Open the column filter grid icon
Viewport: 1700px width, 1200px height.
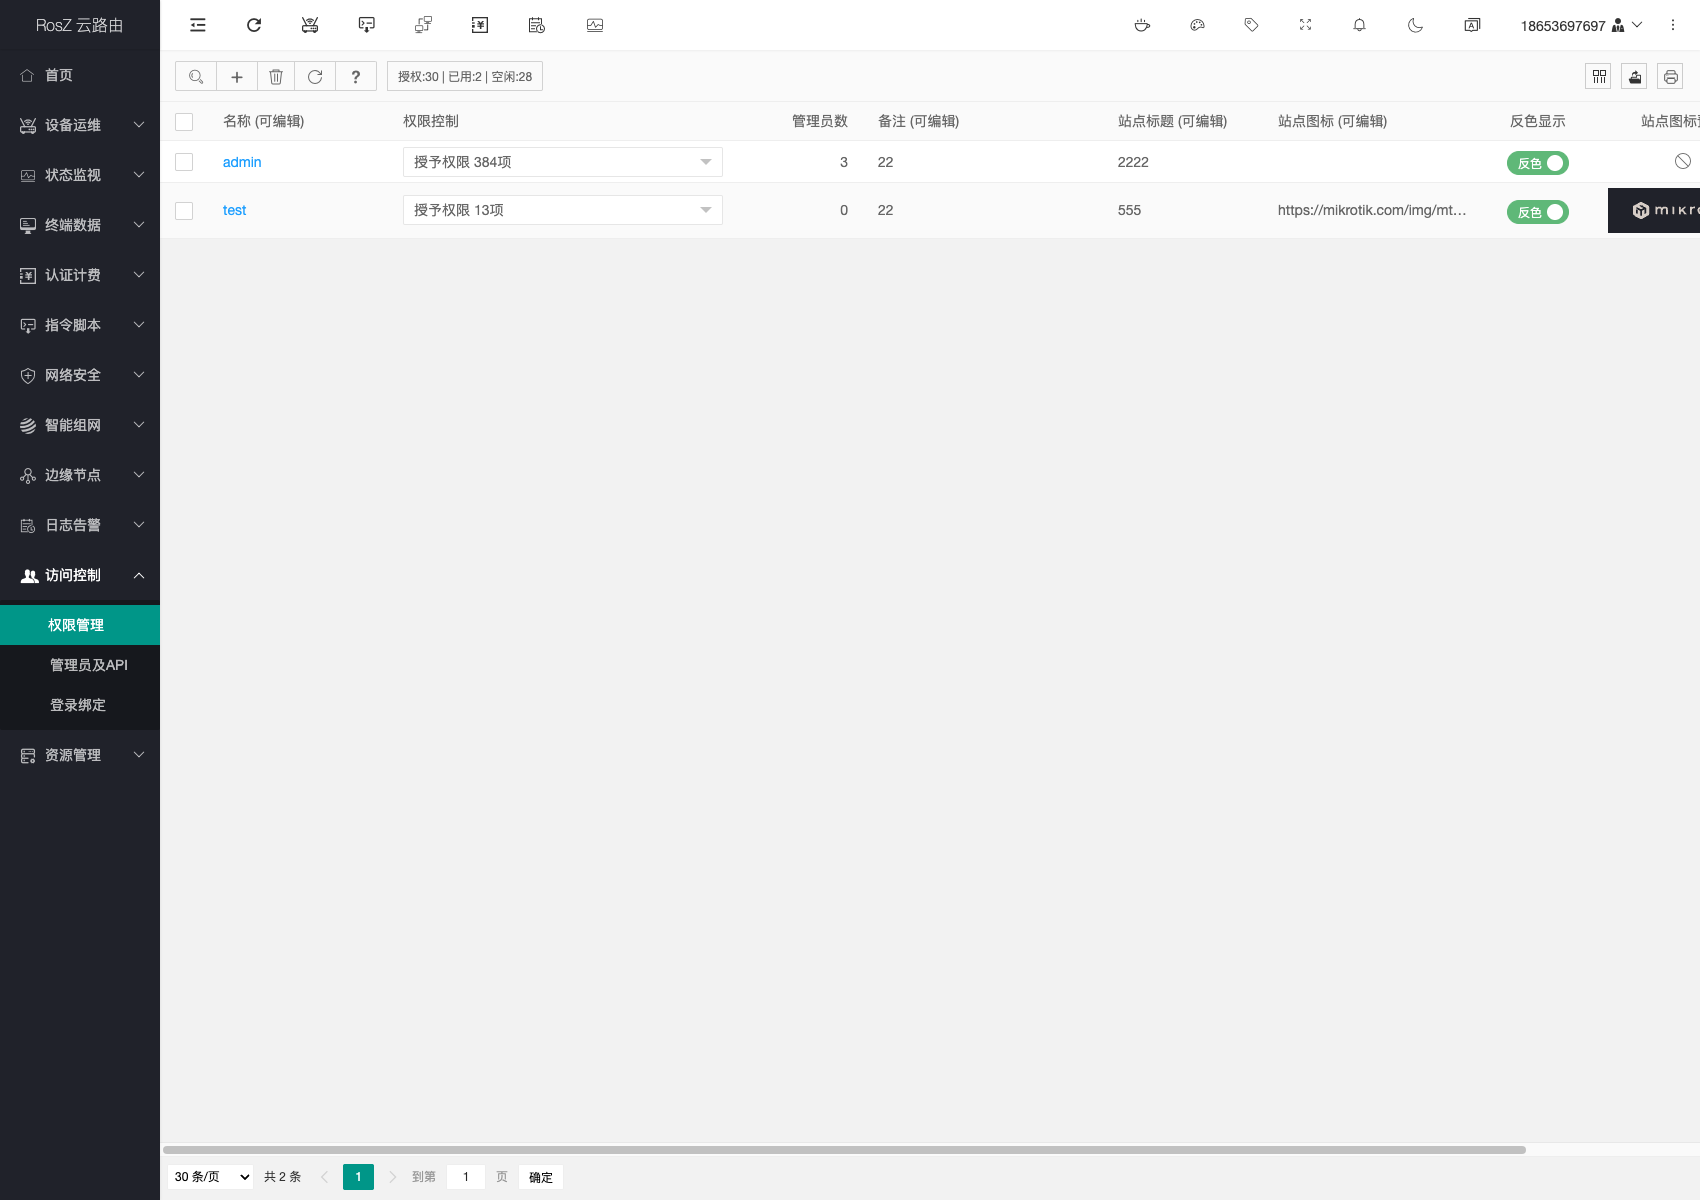[1599, 77]
